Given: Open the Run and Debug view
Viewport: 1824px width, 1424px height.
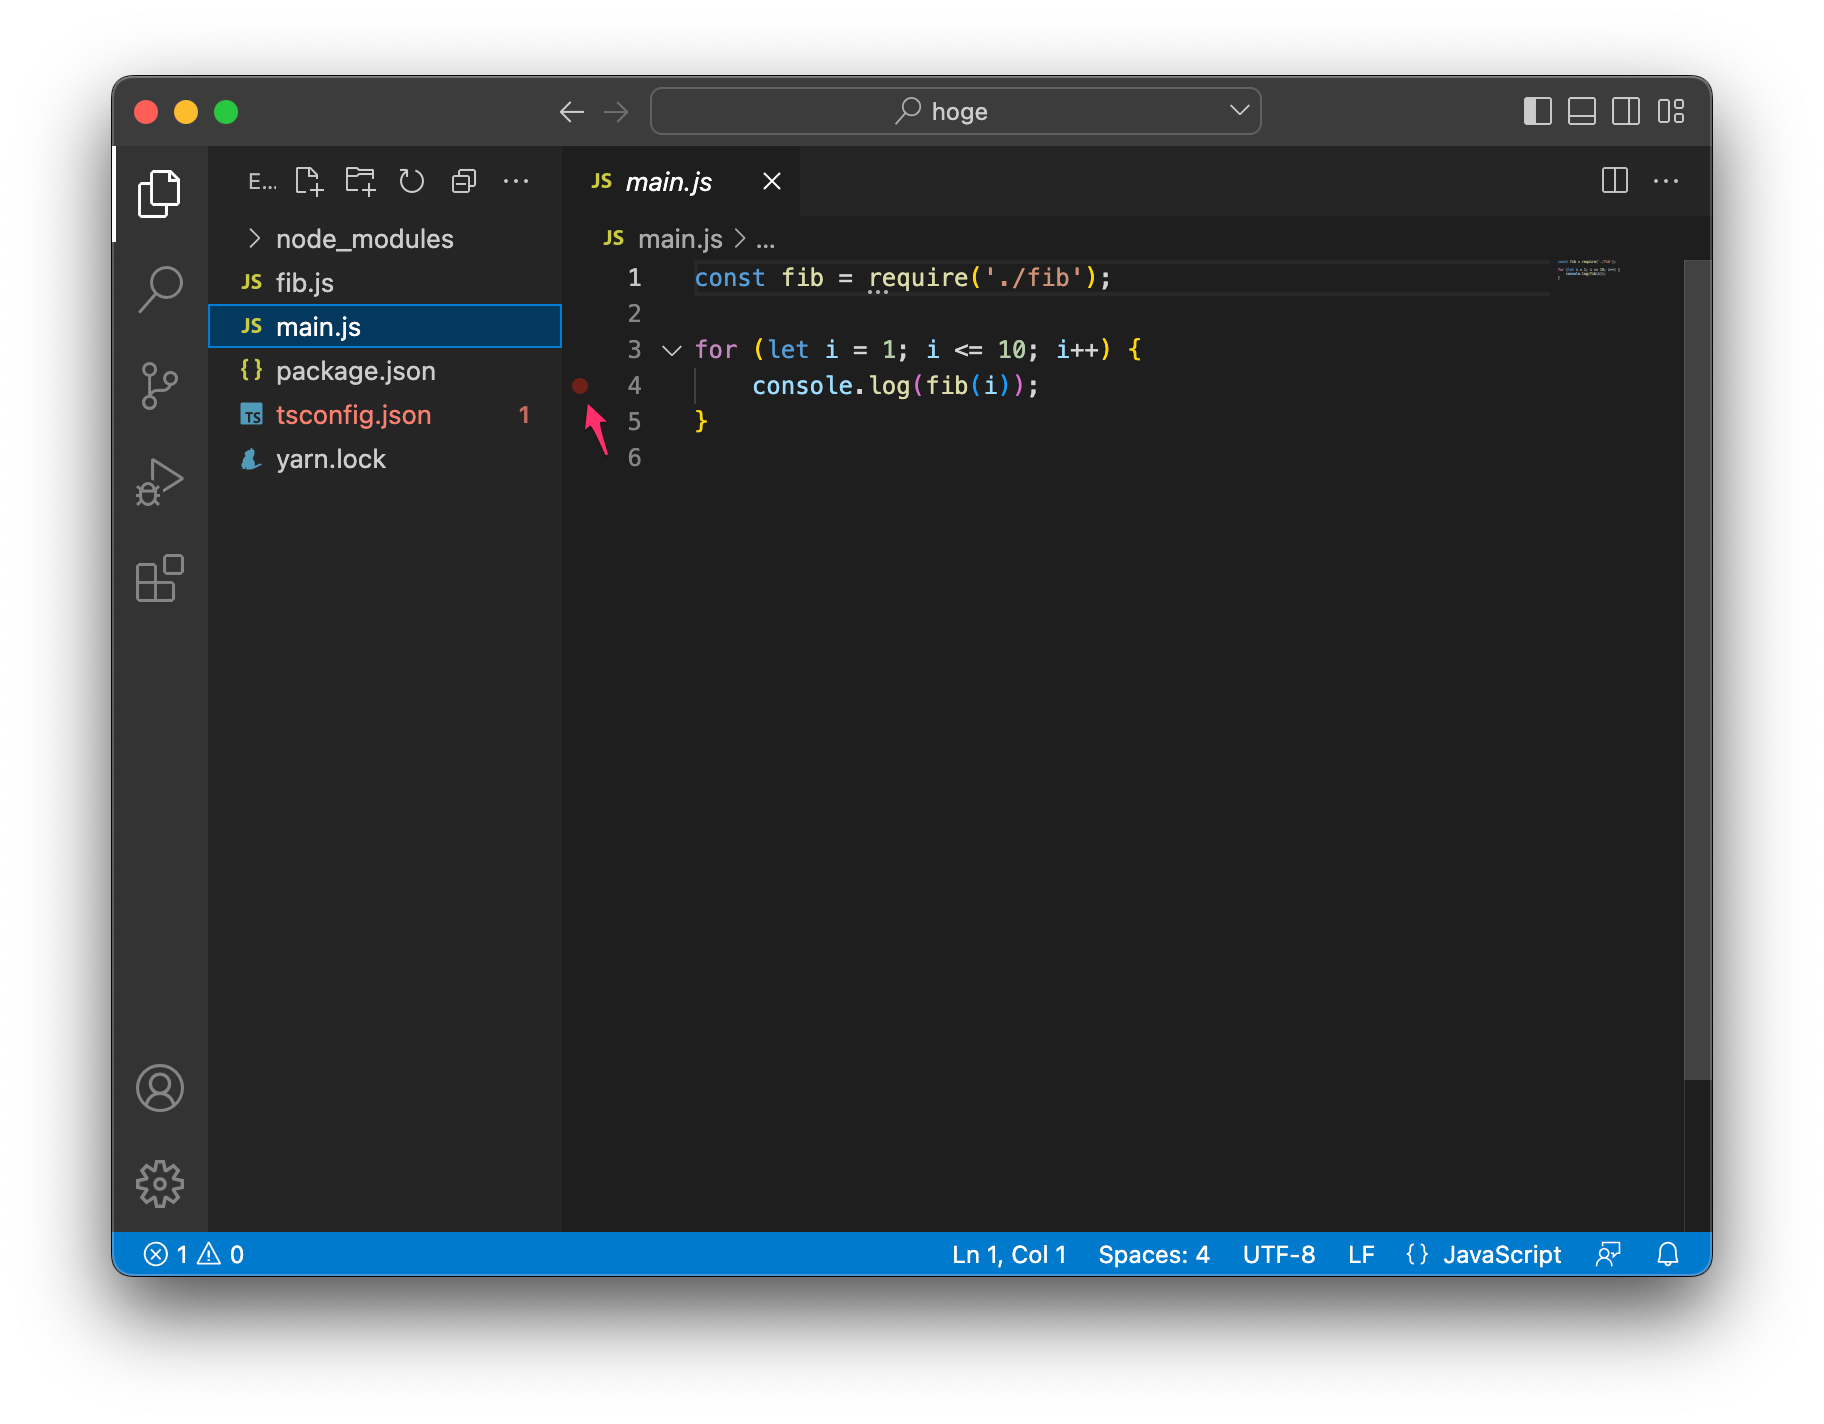Looking at the screenshot, I should tap(159, 482).
